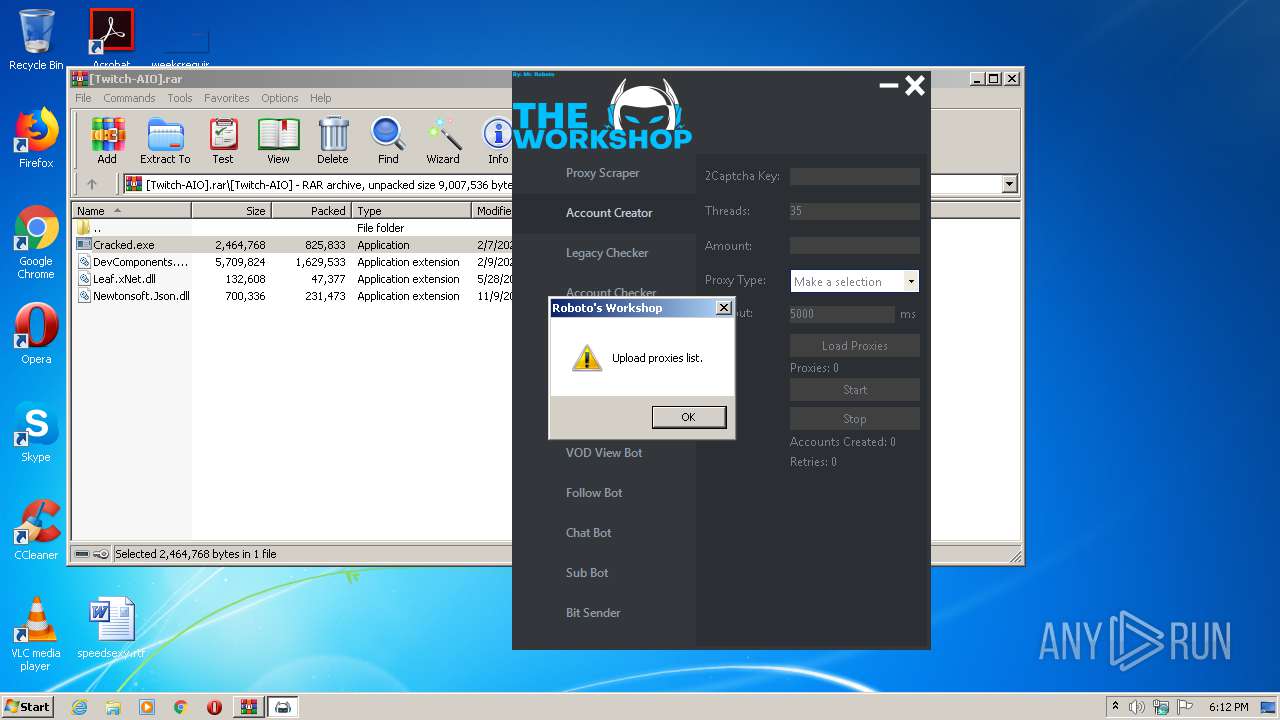Open the View toolbar icon in WinRAR
Image resolution: width=1280 pixels, height=720 pixels.
278,141
